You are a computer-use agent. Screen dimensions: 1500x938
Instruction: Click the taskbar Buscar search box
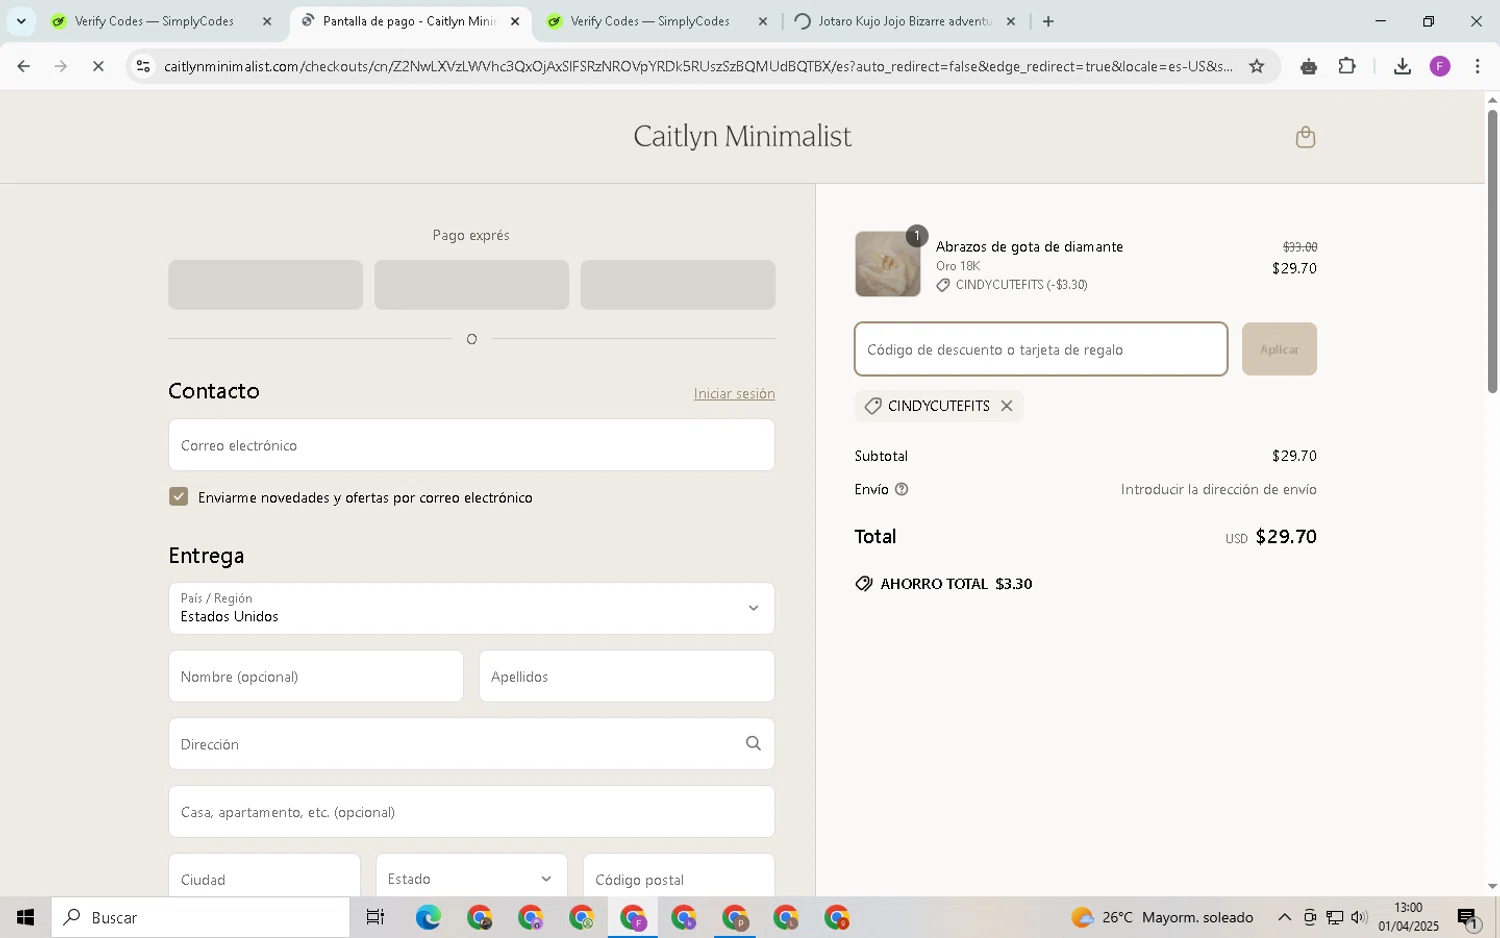point(201,917)
